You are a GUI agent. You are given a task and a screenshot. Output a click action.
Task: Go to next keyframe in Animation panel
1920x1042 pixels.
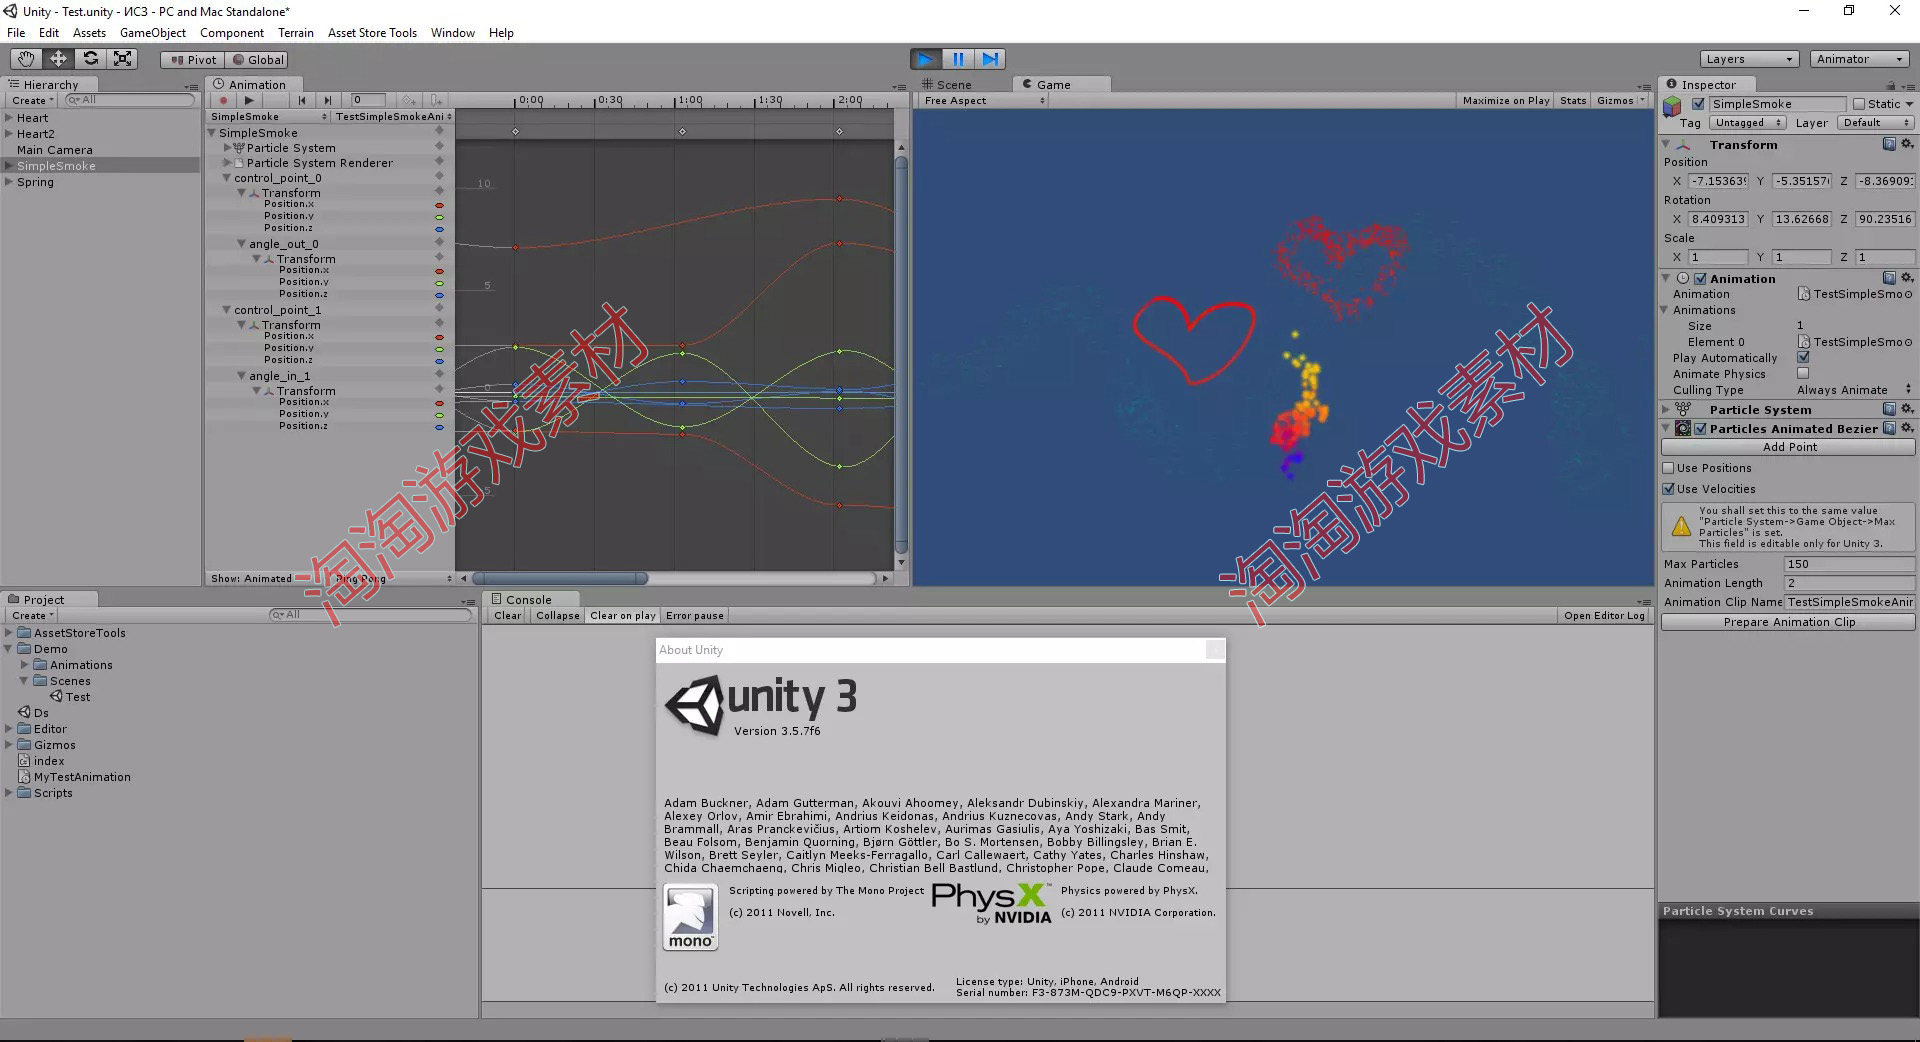(x=328, y=100)
